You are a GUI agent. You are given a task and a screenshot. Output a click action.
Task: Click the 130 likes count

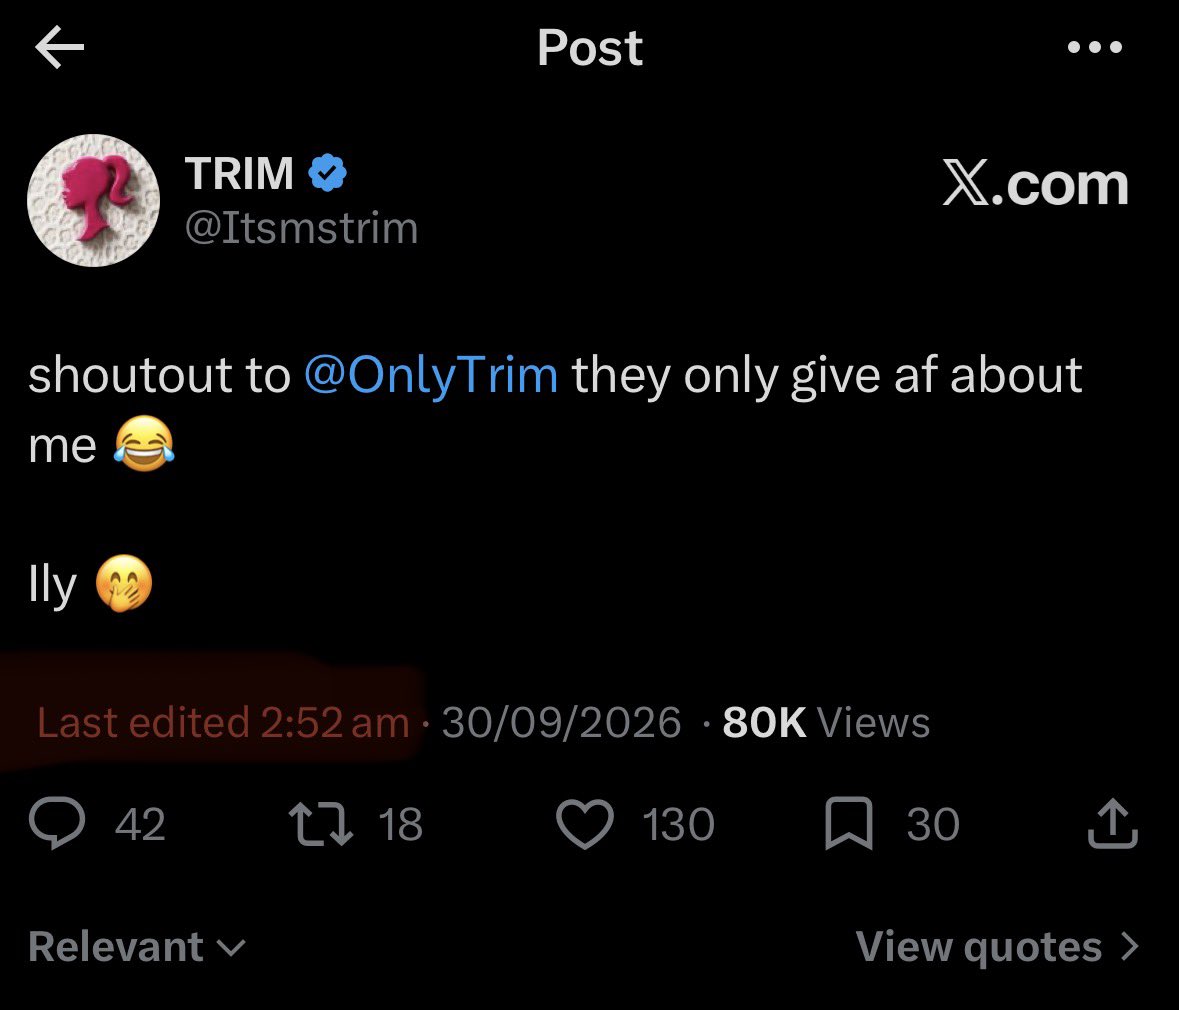[678, 824]
